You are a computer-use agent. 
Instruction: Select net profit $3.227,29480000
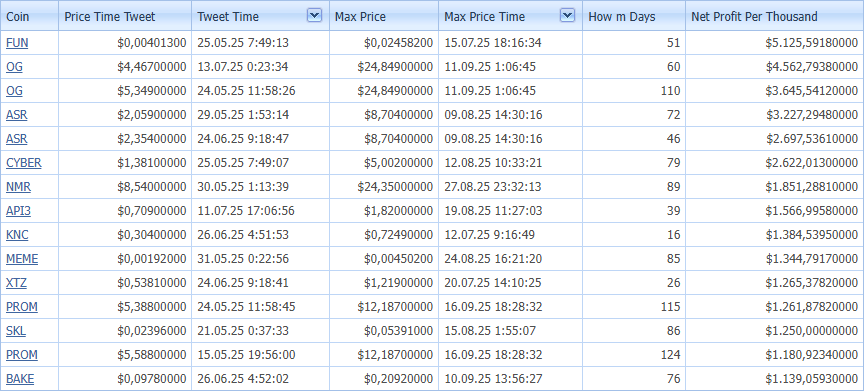coord(775,115)
